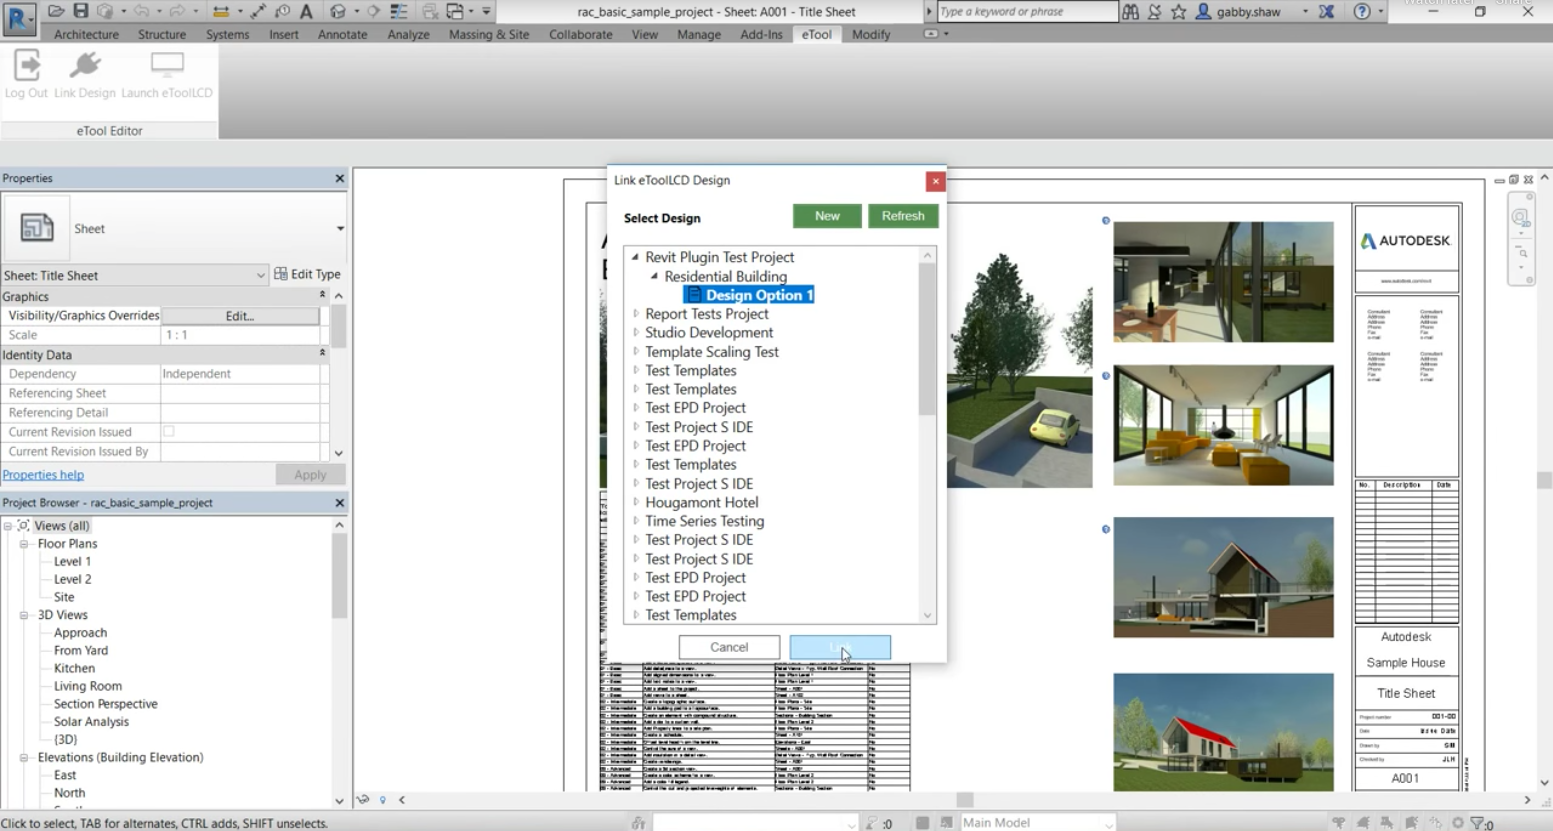This screenshot has width=1553, height=831.
Task: Click the design list vertical scrollbar
Action: pos(927,340)
